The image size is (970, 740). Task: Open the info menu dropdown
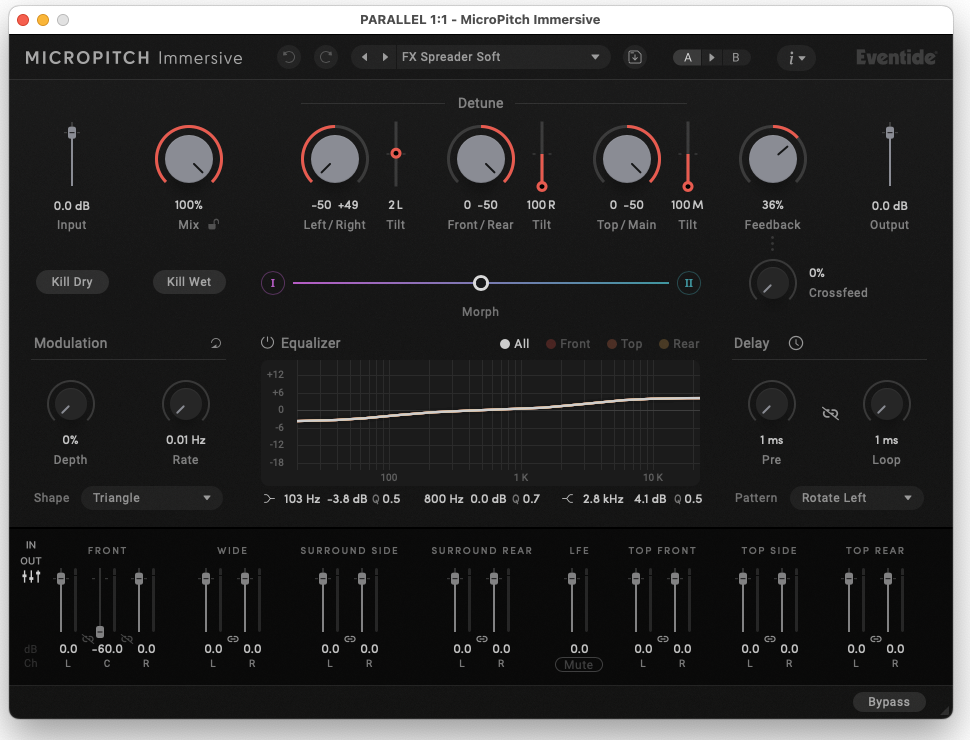pyautogui.click(x=796, y=58)
